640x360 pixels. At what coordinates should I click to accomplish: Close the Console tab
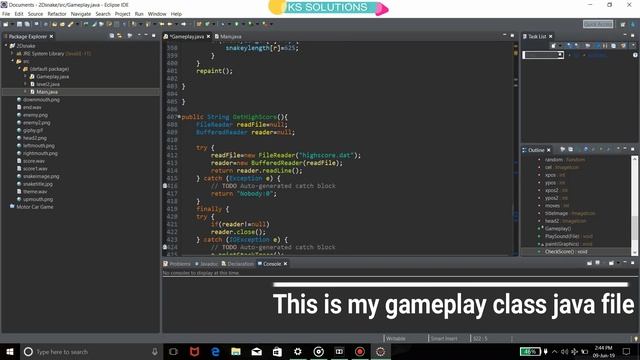pyautogui.click(x=285, y=264)
